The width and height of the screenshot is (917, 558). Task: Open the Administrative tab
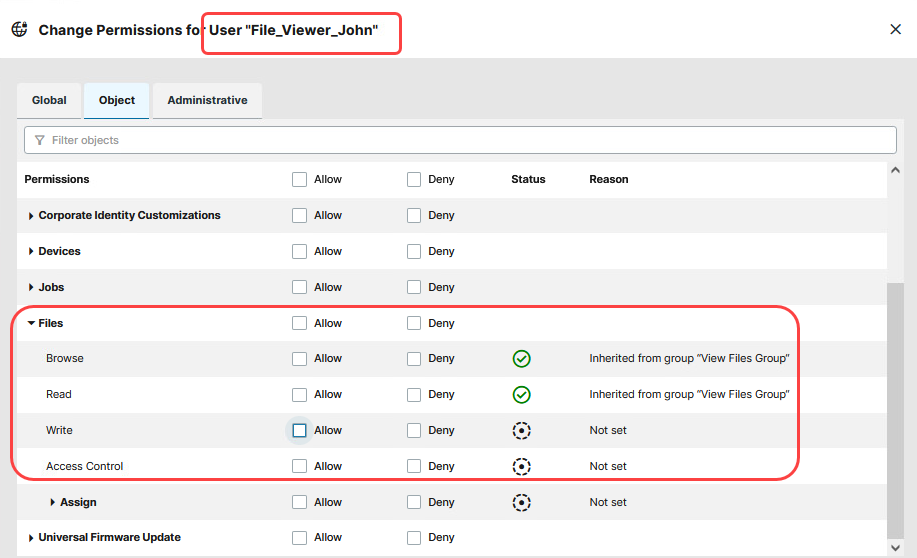(207, 101)
